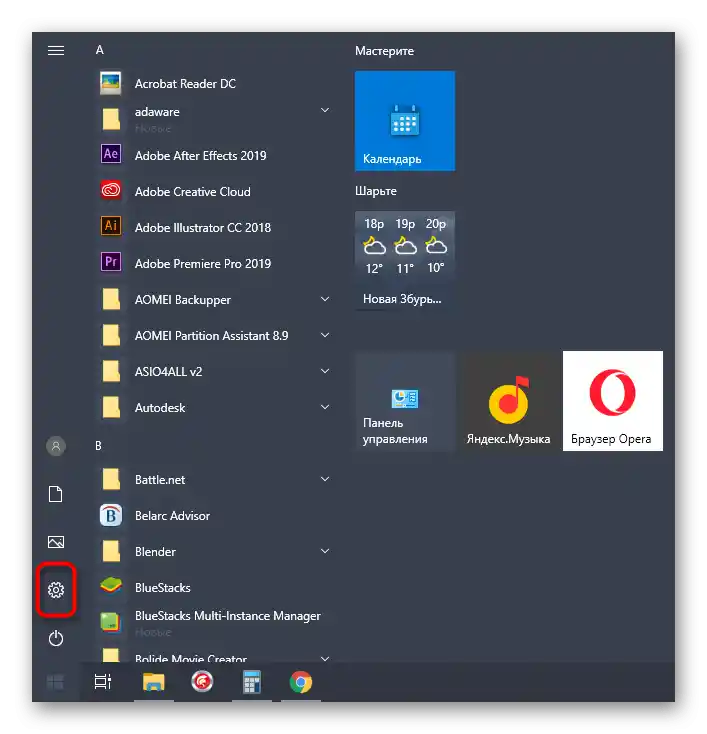Open Pictures from the Start sidebar
The width and height of the screenshot is (707, 734).
pos(56,542)
